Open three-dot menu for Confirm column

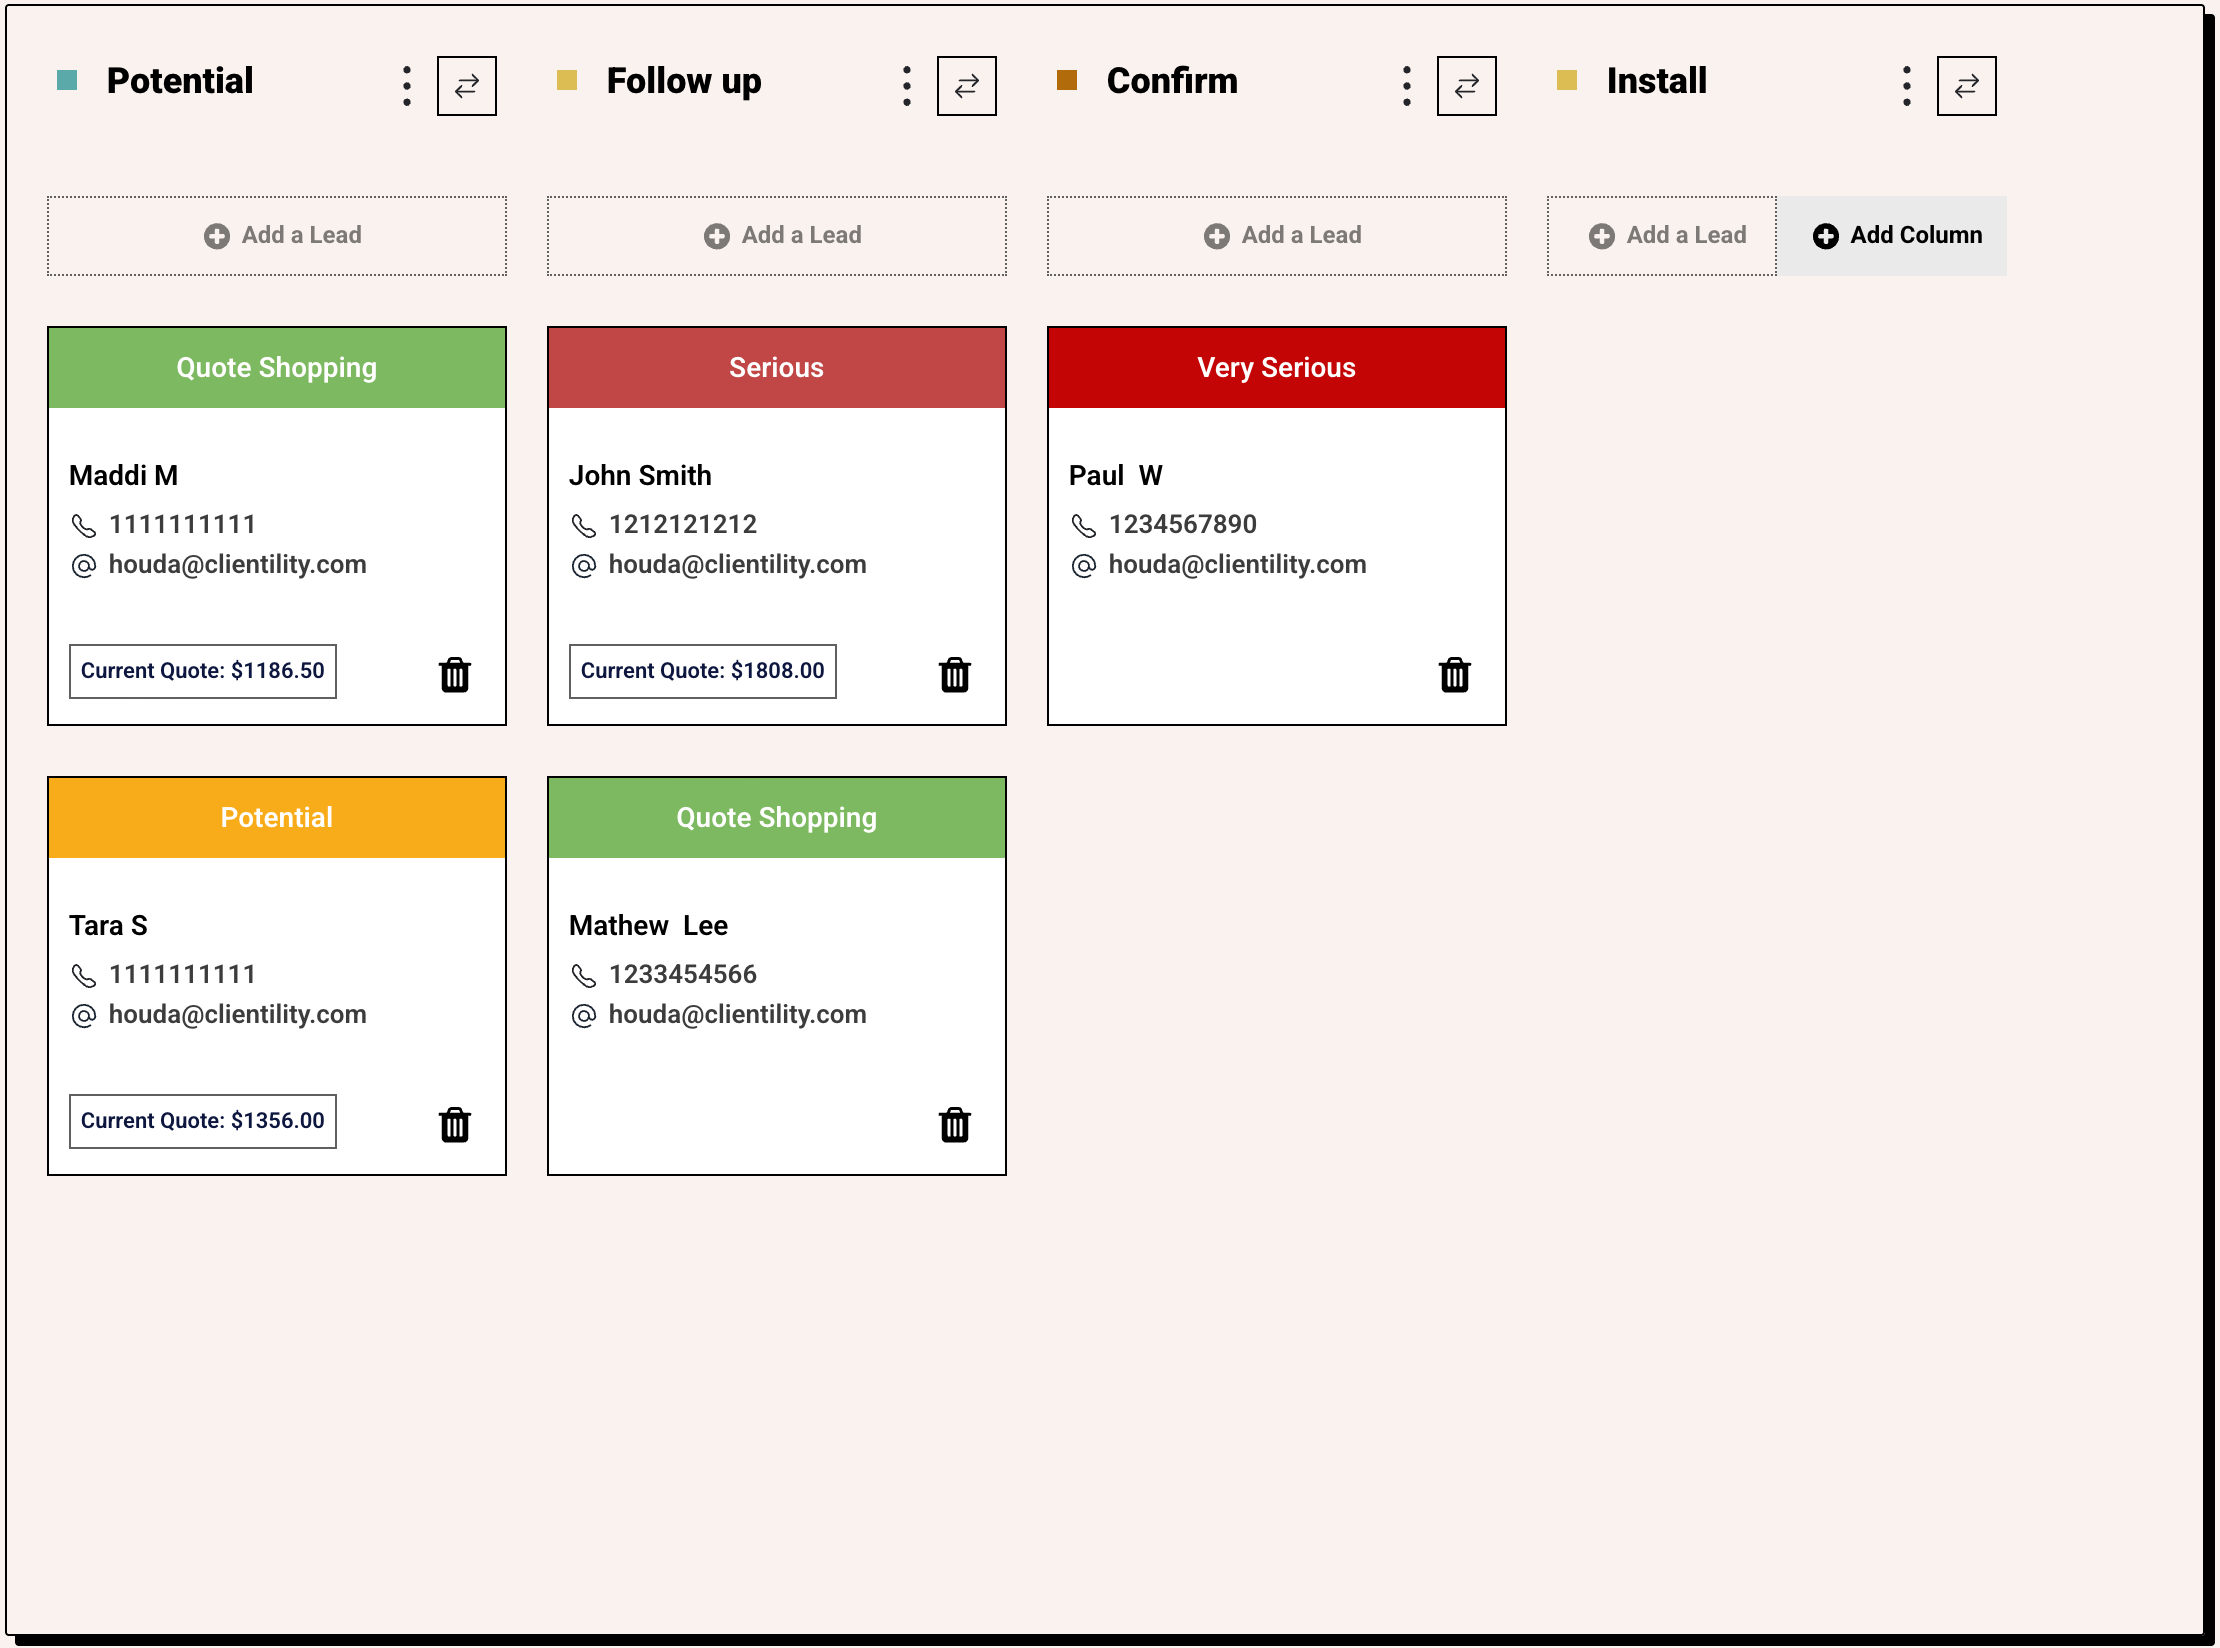(x=1407, y=86)
